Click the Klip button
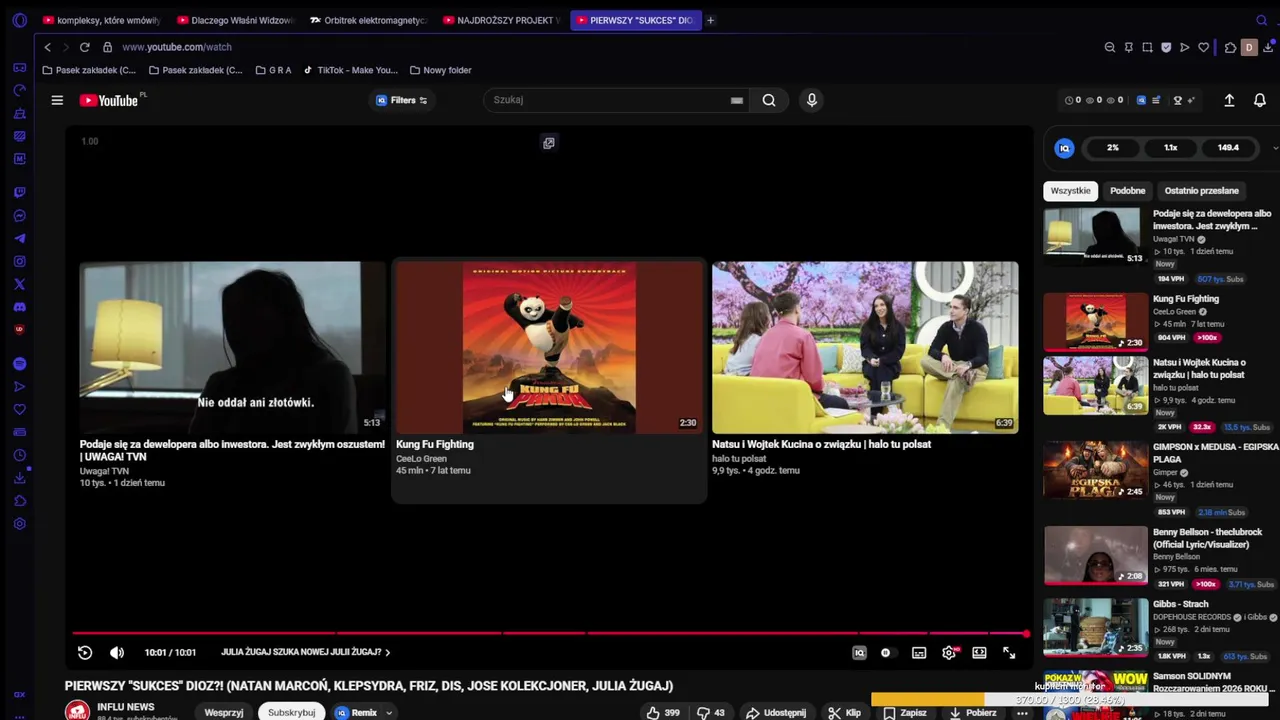Image resolution: width=1280 pixels, height=720 pixels. (x=844, y=713)
